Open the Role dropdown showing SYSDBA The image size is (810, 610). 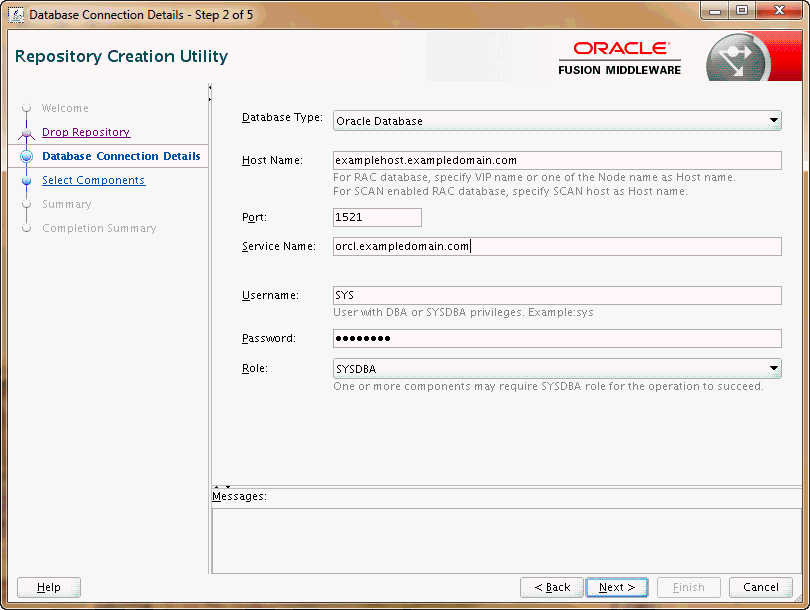[557, 369]
